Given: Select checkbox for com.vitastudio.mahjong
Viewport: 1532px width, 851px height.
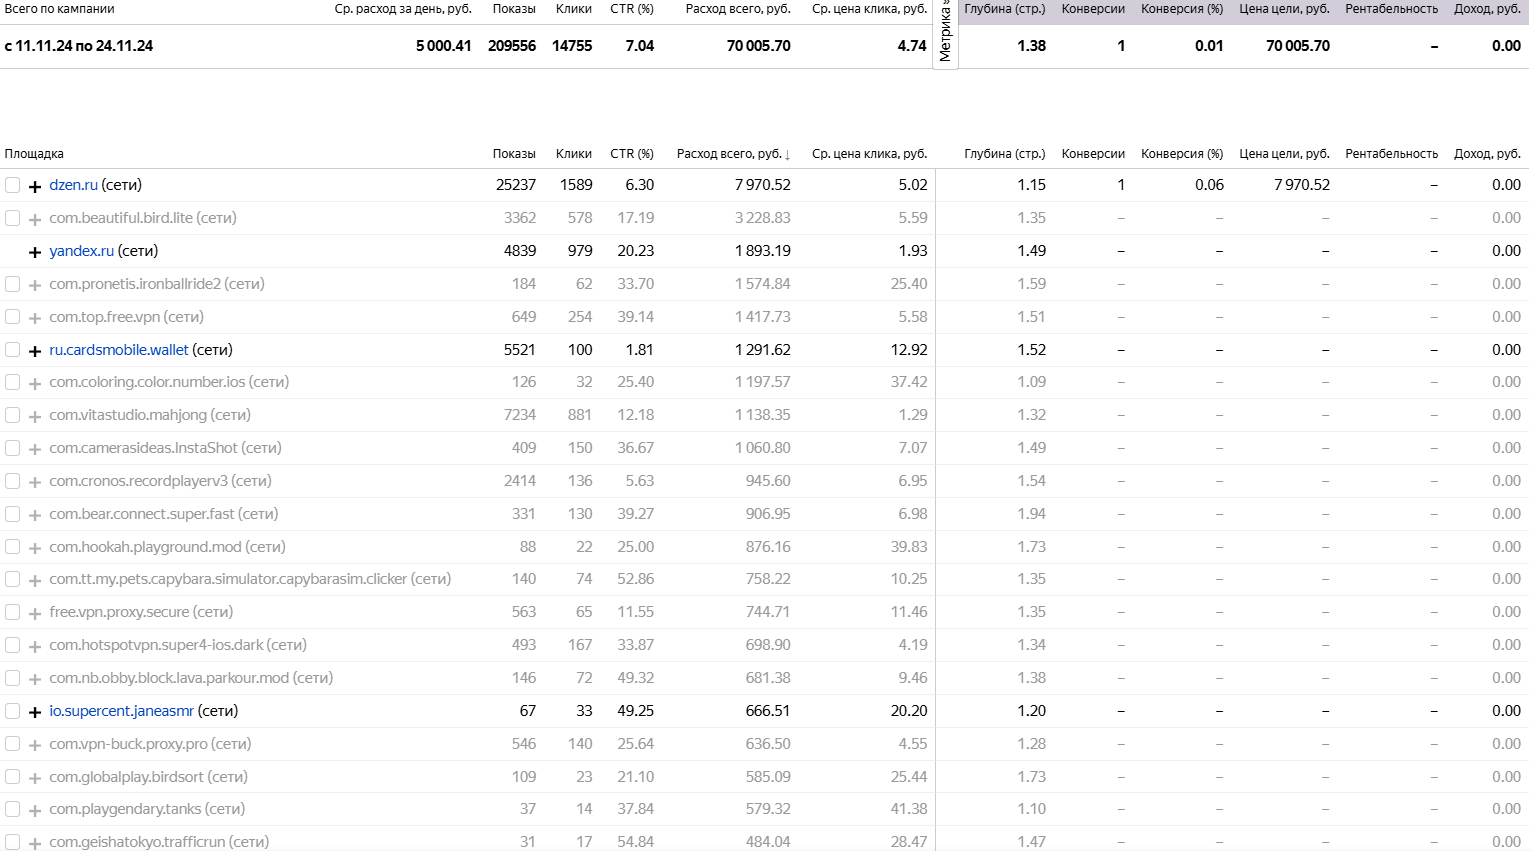Looking at the screenshot, I should 12,415.
